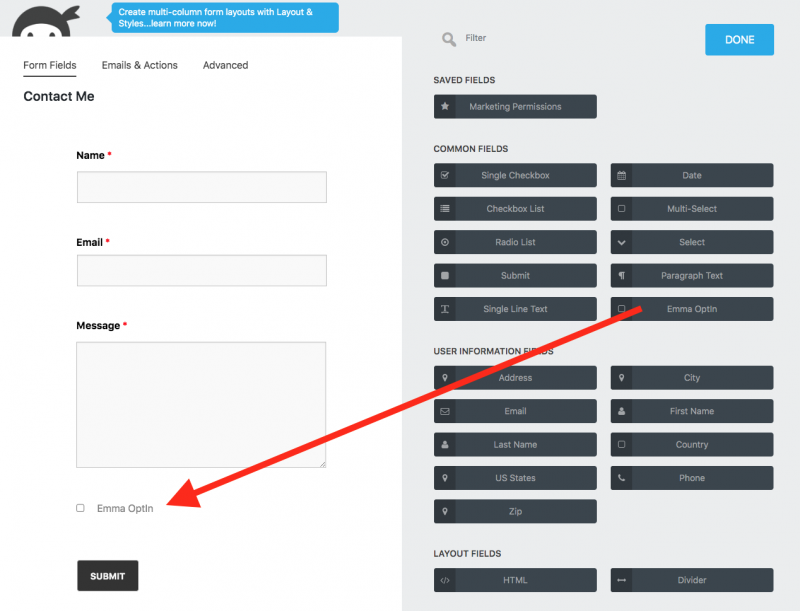Click the Layout & Styles promo banner

point(223,17)
